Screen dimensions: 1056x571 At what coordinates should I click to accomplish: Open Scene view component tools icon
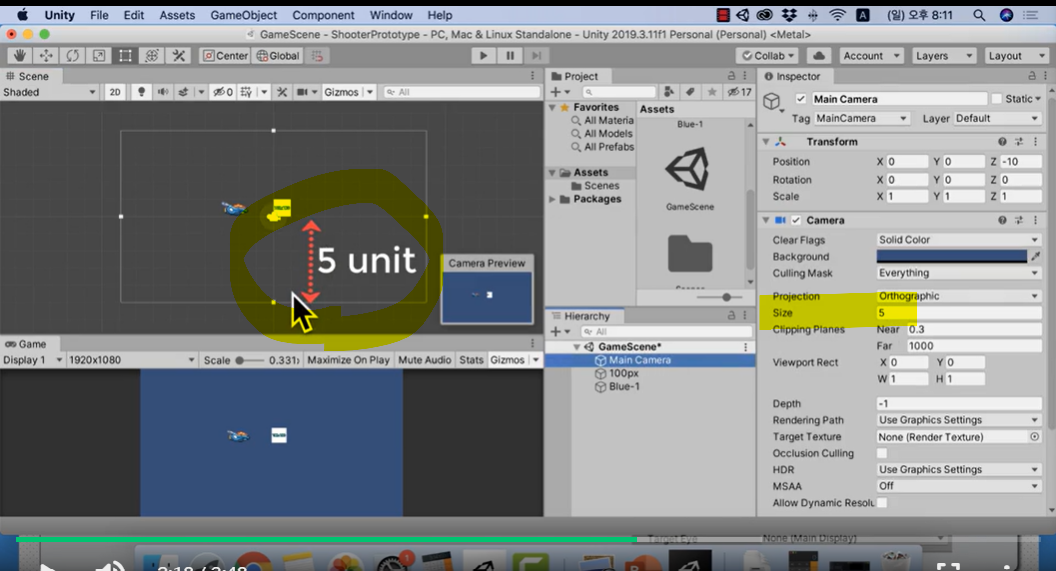pyautogui.click(x=282, y=92)
